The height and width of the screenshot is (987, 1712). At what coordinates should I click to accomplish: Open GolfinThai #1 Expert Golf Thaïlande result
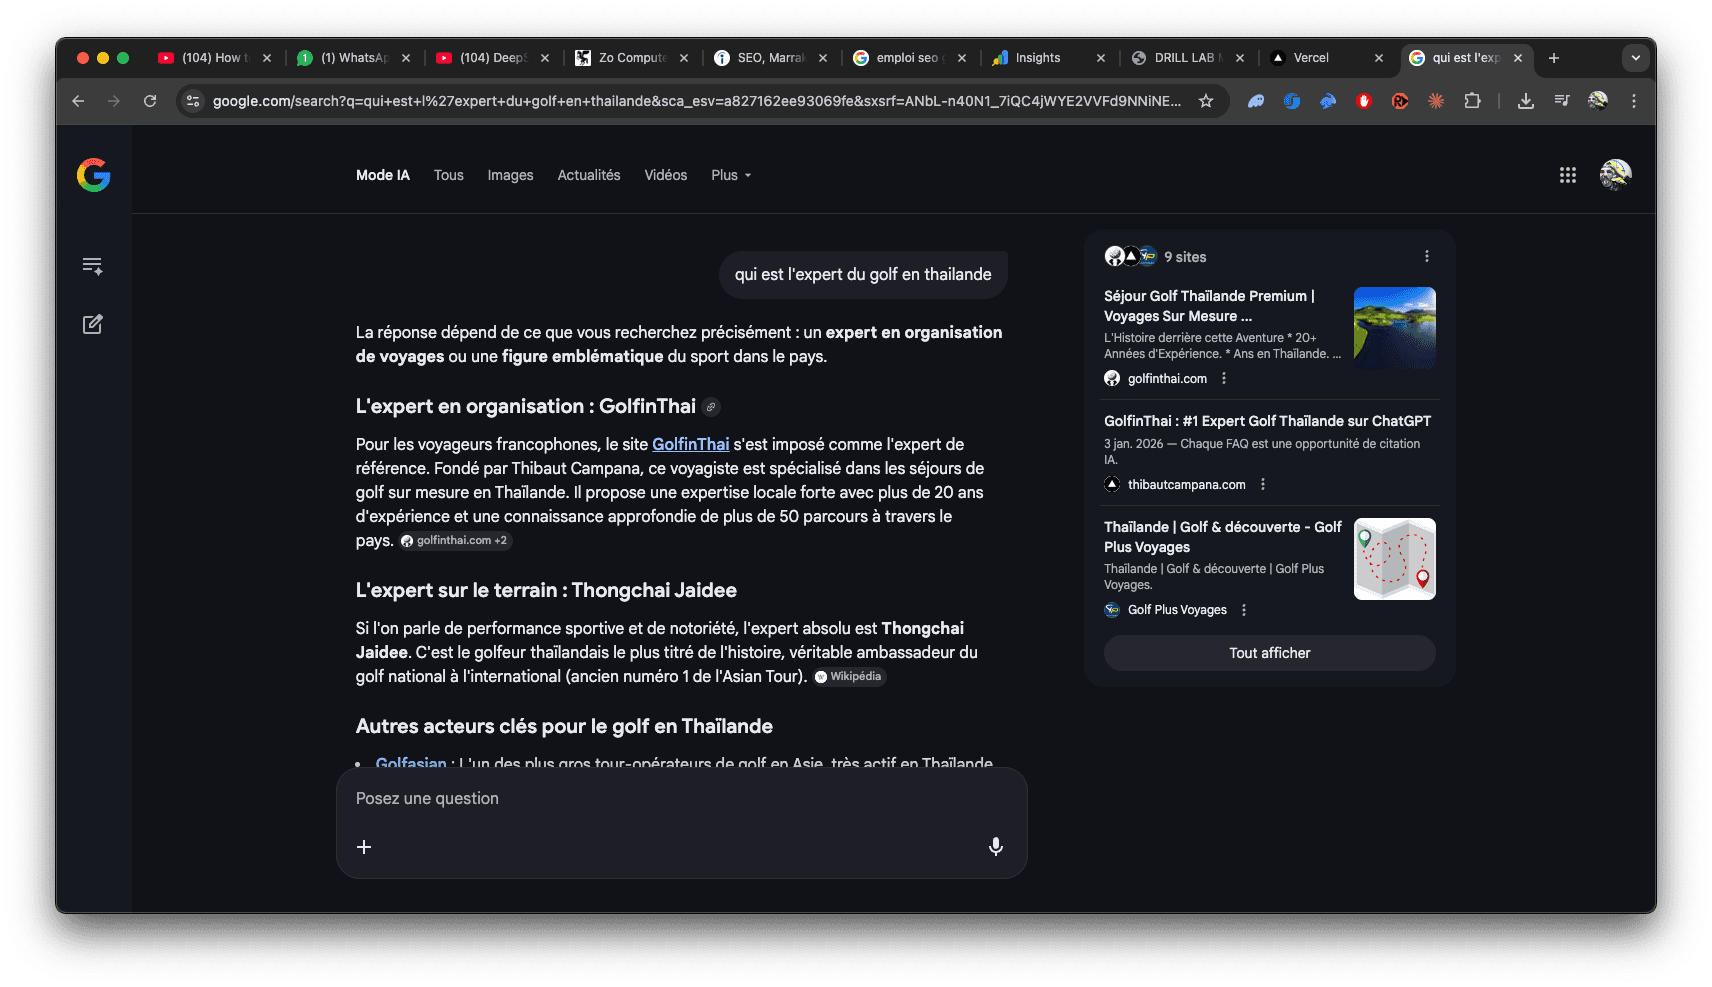(x=1267, y=421)
